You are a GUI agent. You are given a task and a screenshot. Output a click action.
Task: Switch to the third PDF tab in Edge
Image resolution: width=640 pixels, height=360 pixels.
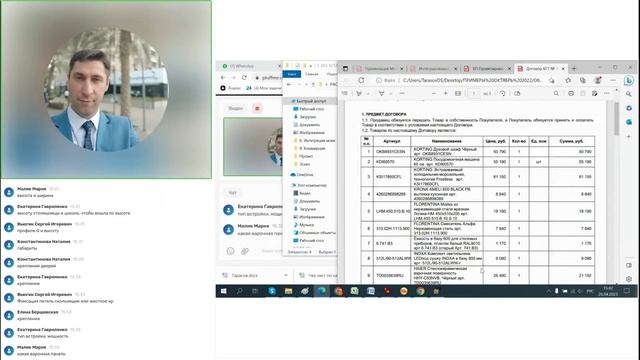pyautogui.click(x=487, y=69)
